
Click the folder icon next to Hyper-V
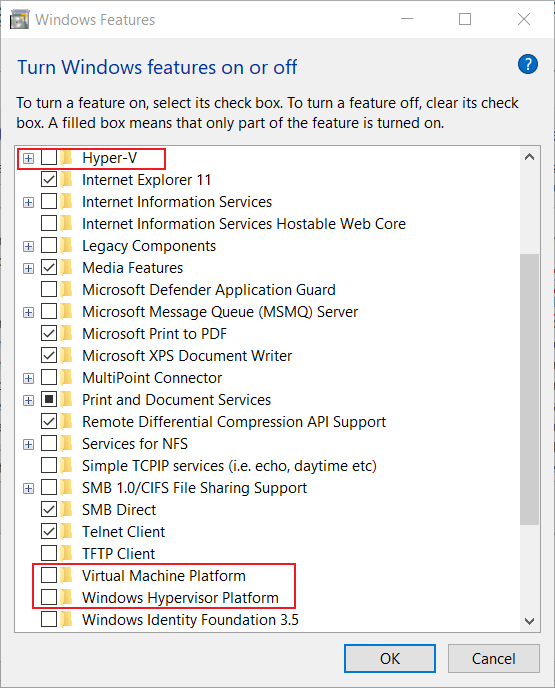click(67, 158)
